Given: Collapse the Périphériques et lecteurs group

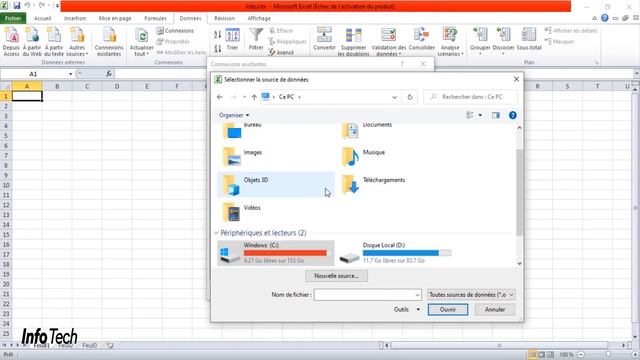Looking at the screenshot, I should [216, 233].
